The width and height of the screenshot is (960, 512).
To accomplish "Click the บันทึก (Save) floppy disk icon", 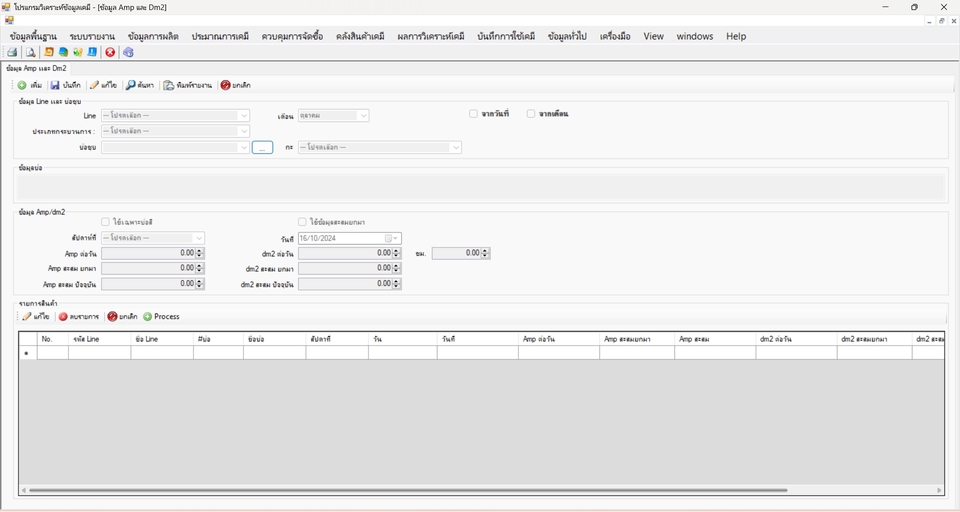I will pos(55,85).
